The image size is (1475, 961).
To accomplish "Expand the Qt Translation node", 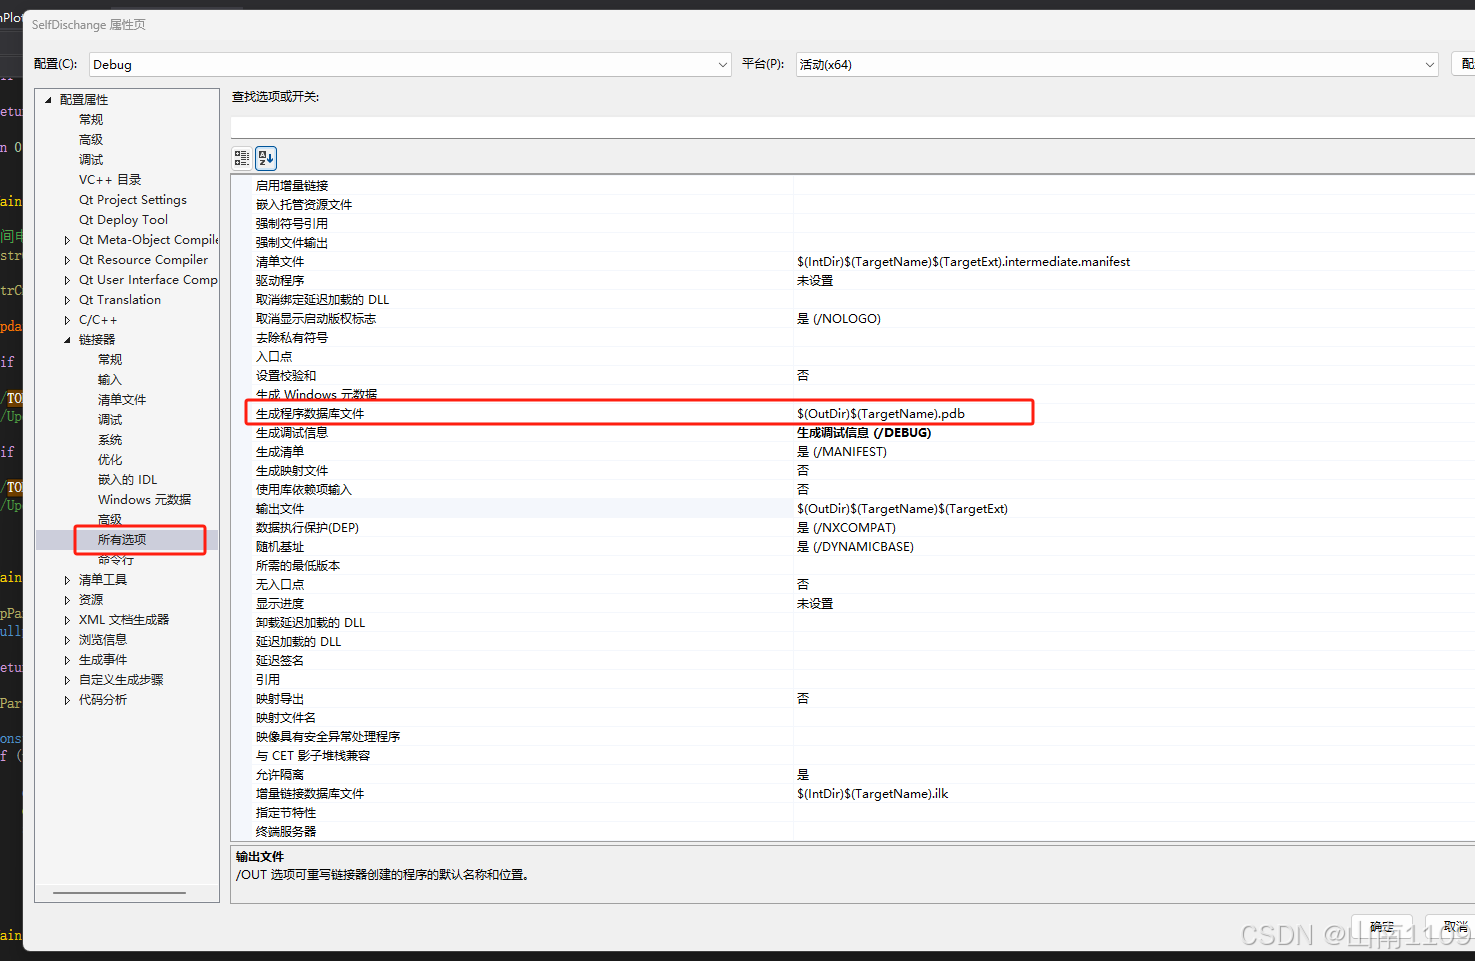I will 67,300.
